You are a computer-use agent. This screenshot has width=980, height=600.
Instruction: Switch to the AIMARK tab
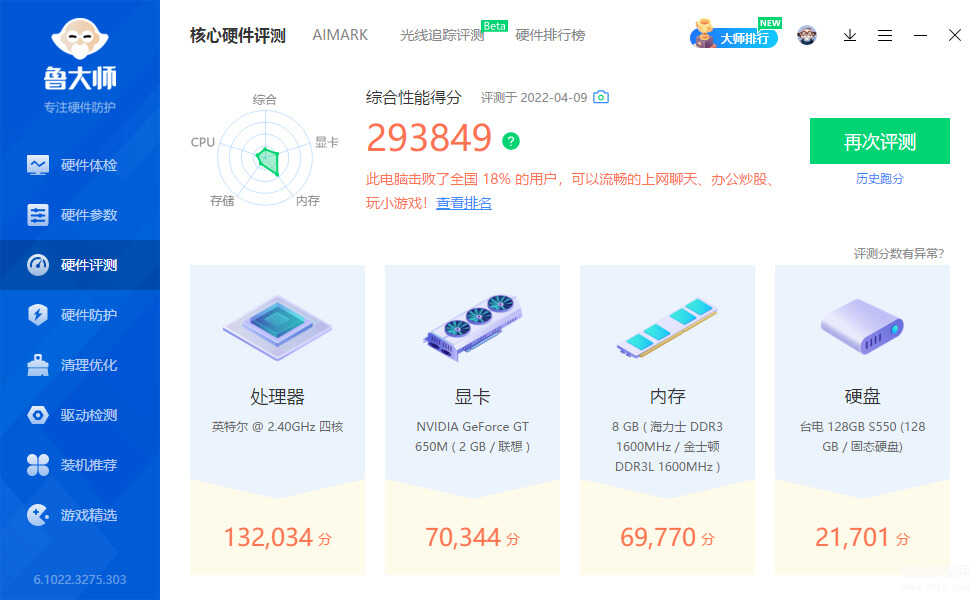[x=340, y=35]
